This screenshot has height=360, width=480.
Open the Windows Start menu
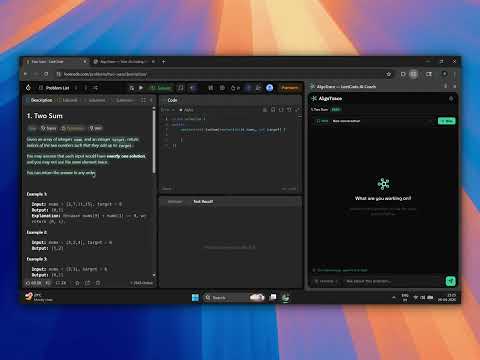tap(195, 297)
